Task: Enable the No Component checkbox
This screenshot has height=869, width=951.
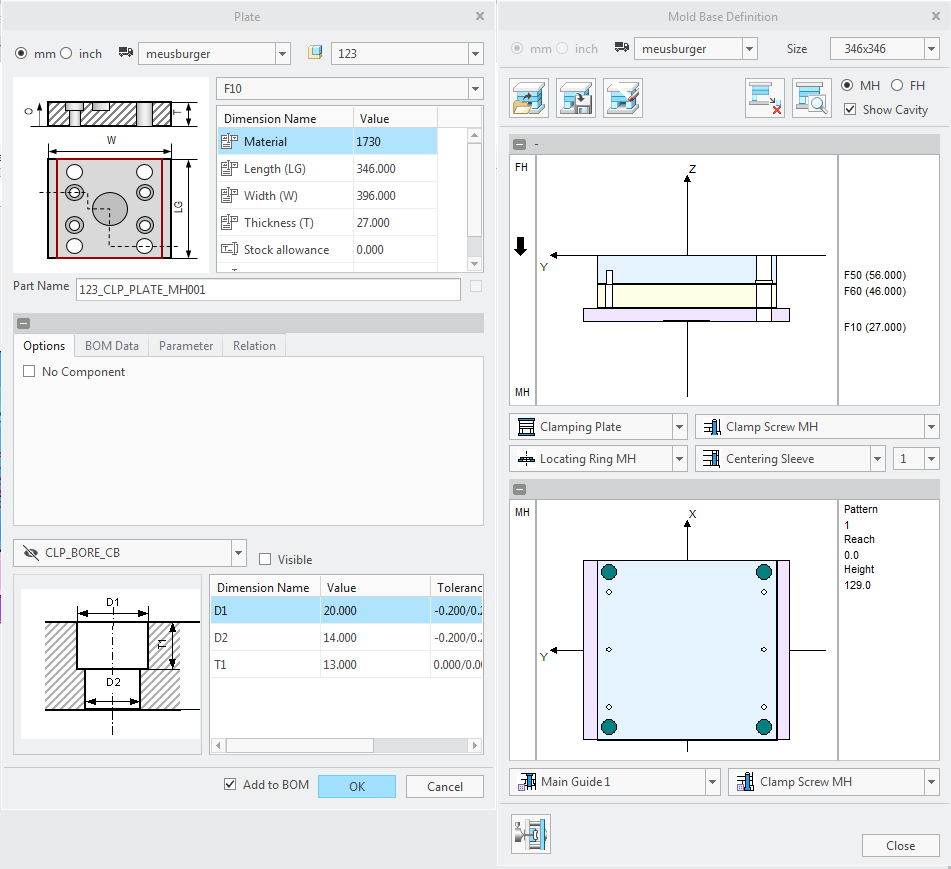Action: coord(29,372)
